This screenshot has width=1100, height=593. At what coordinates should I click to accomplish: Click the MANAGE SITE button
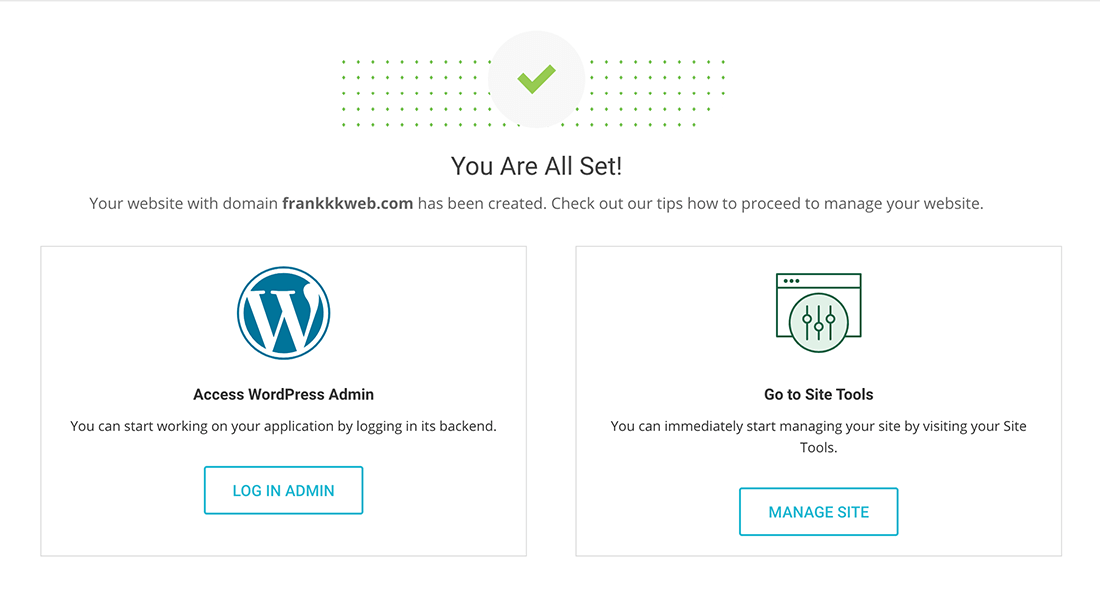819,512
